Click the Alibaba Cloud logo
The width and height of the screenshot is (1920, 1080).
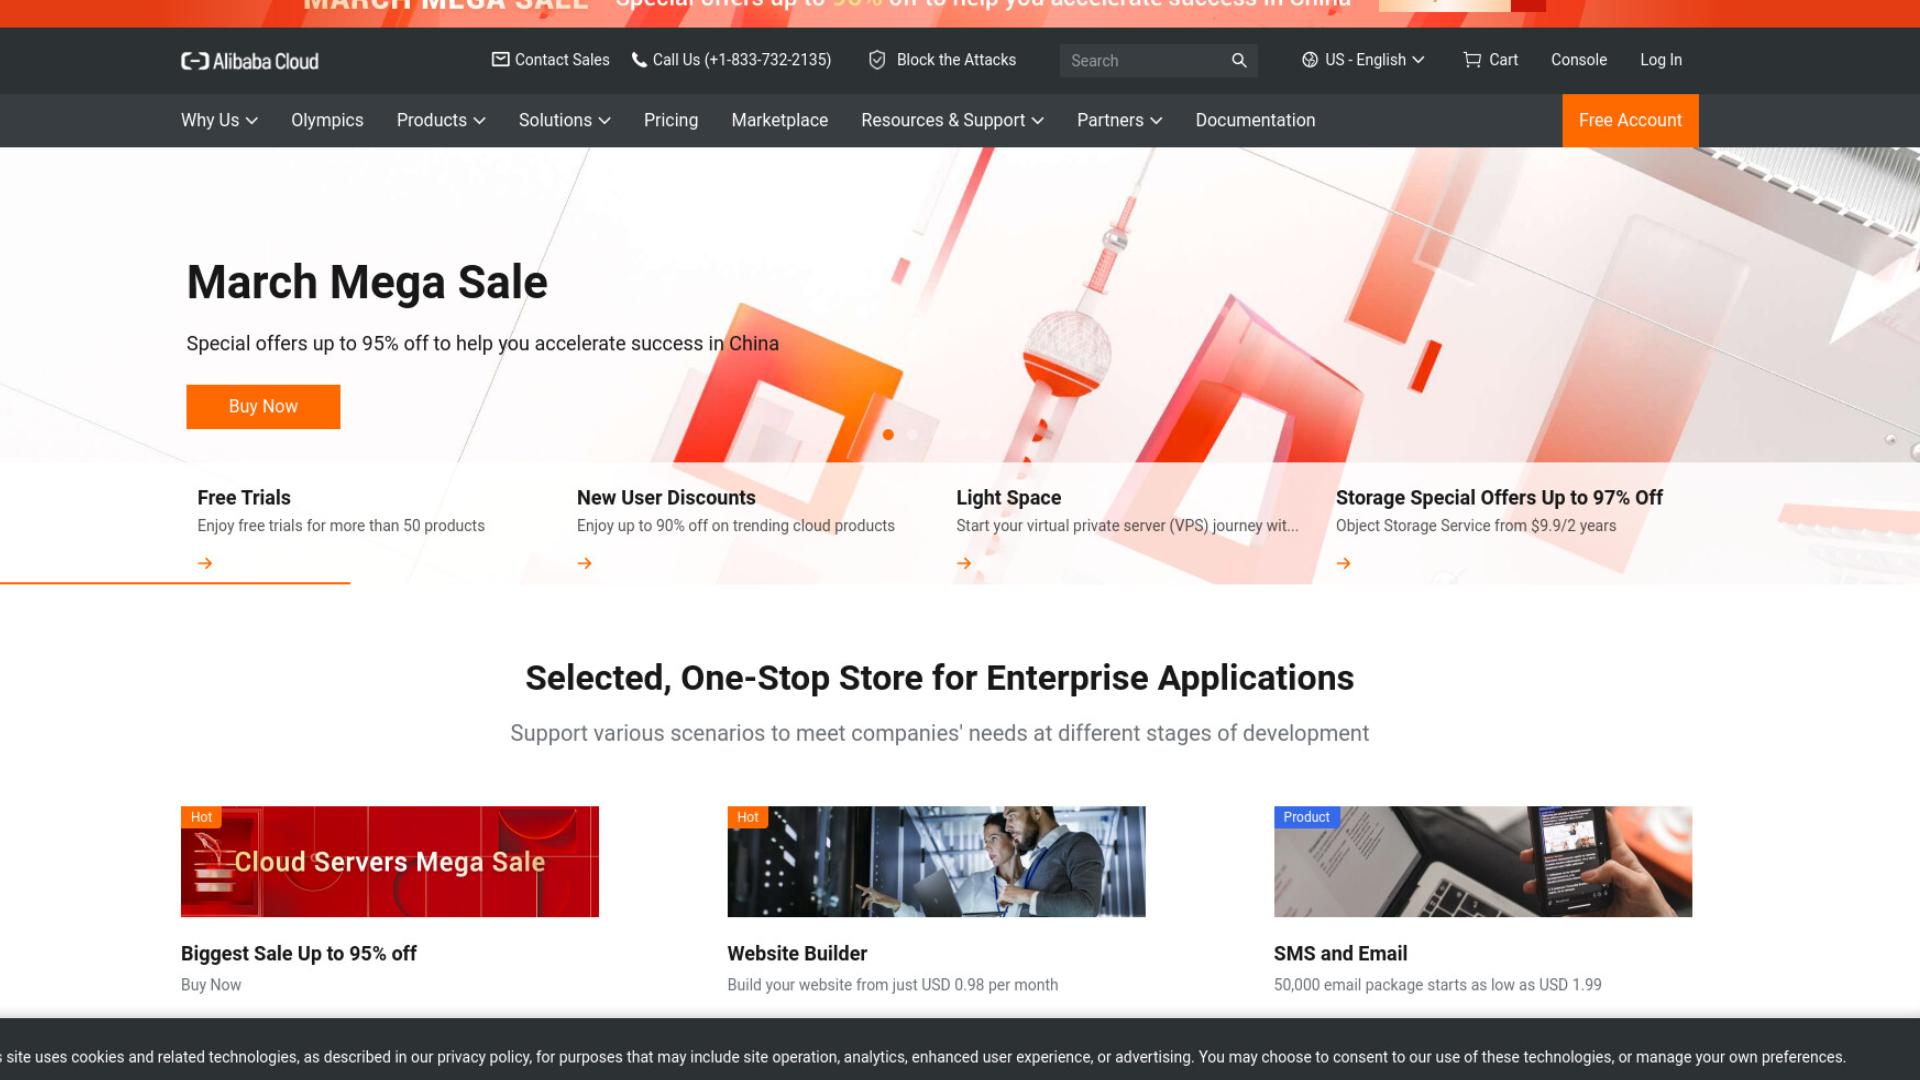click(x=250, y=61)
